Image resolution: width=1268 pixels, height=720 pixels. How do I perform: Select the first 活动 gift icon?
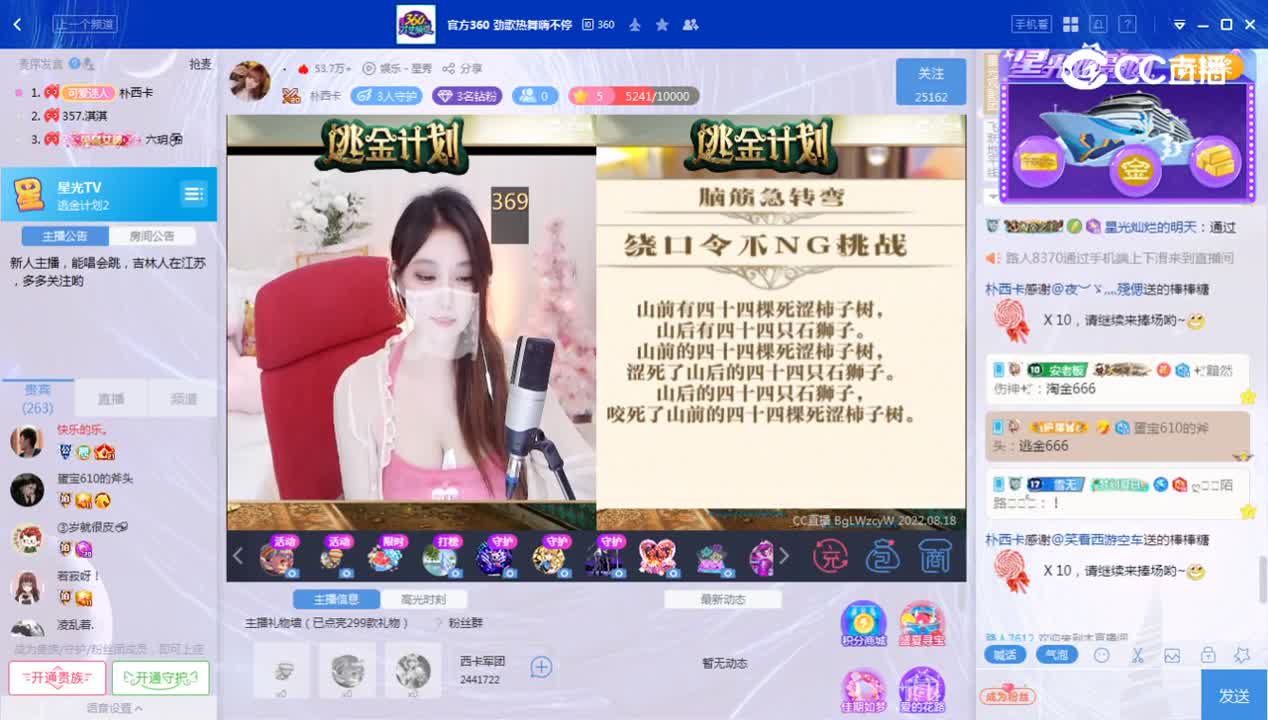[277, 556]
